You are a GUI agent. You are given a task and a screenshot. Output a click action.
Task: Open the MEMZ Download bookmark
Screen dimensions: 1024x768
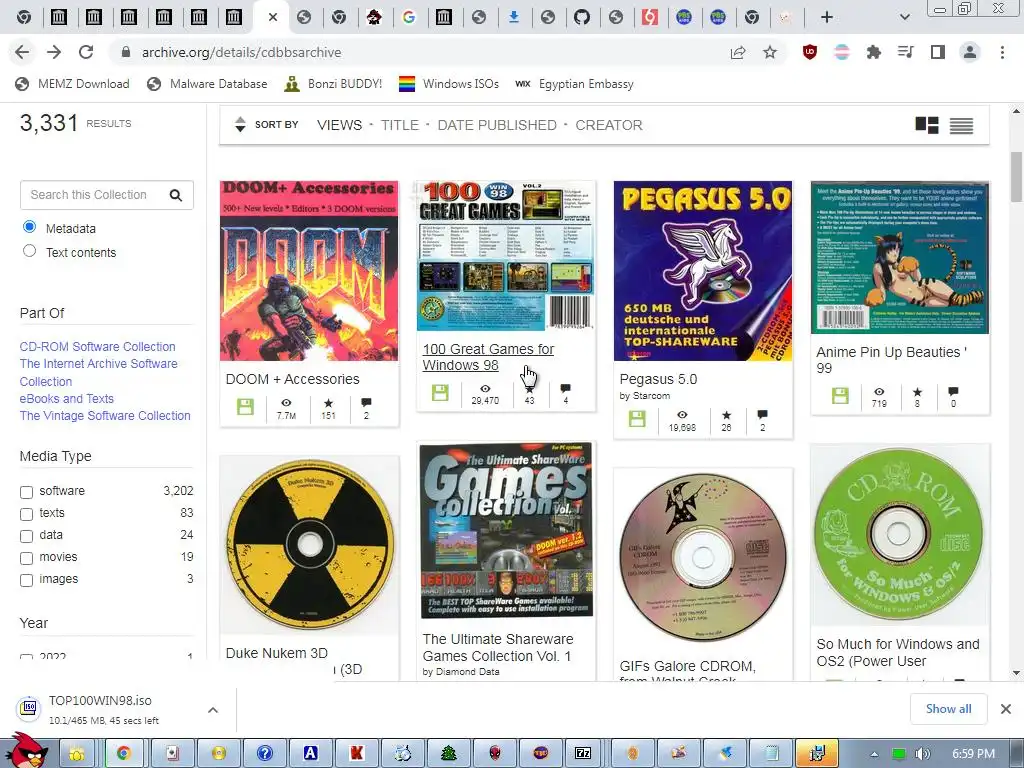[72, 84]
